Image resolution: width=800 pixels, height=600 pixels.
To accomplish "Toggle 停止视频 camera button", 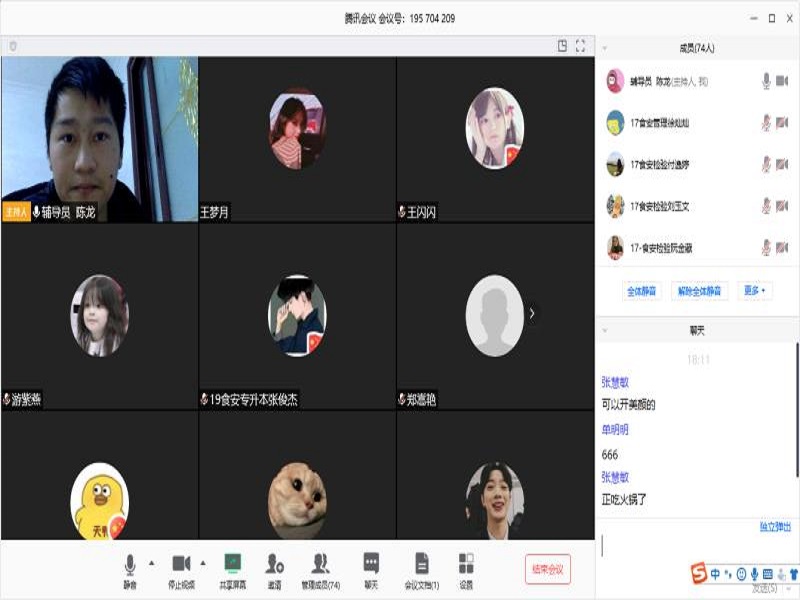I will [181, 564].
